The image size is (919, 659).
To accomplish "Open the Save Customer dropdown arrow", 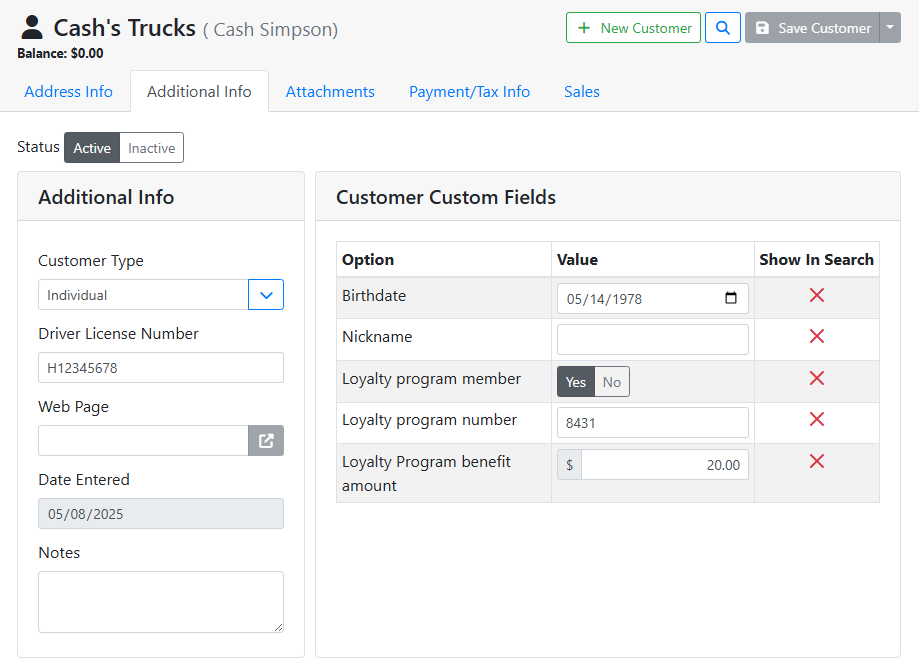I will click(x=890, y=28).
